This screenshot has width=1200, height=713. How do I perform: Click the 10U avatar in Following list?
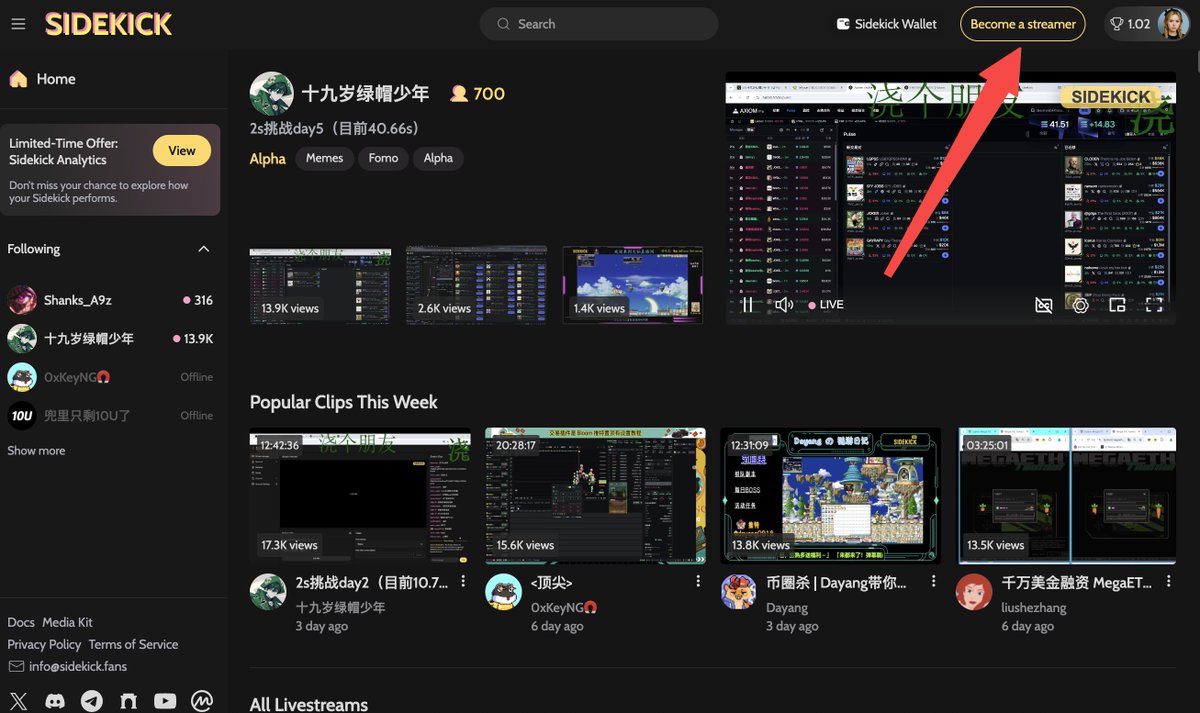click(x=22, y=415)
